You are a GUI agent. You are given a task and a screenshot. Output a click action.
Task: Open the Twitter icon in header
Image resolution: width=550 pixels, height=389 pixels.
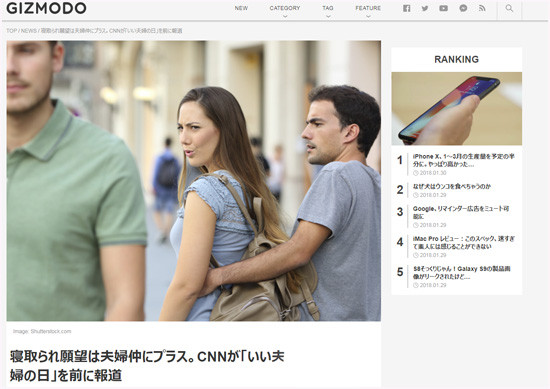point(425,8)
